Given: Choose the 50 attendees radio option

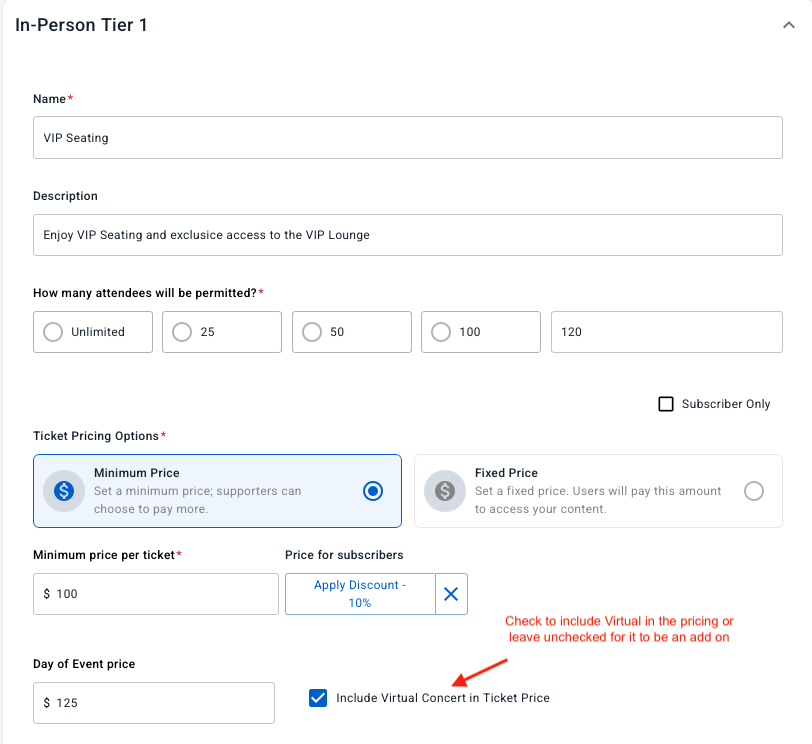Looking at the screenshot, I should [312, 332].
